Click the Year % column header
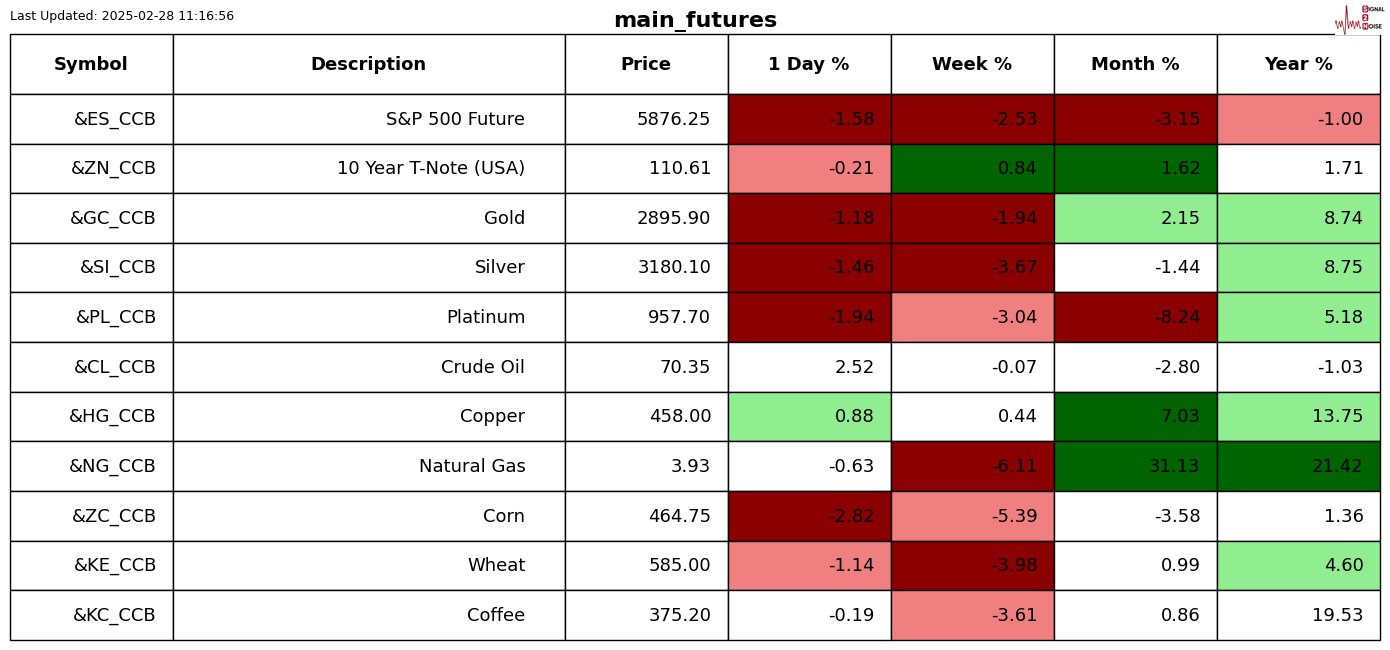Viewport: 1390px width, 650px height. click(x=1298, y=65)
